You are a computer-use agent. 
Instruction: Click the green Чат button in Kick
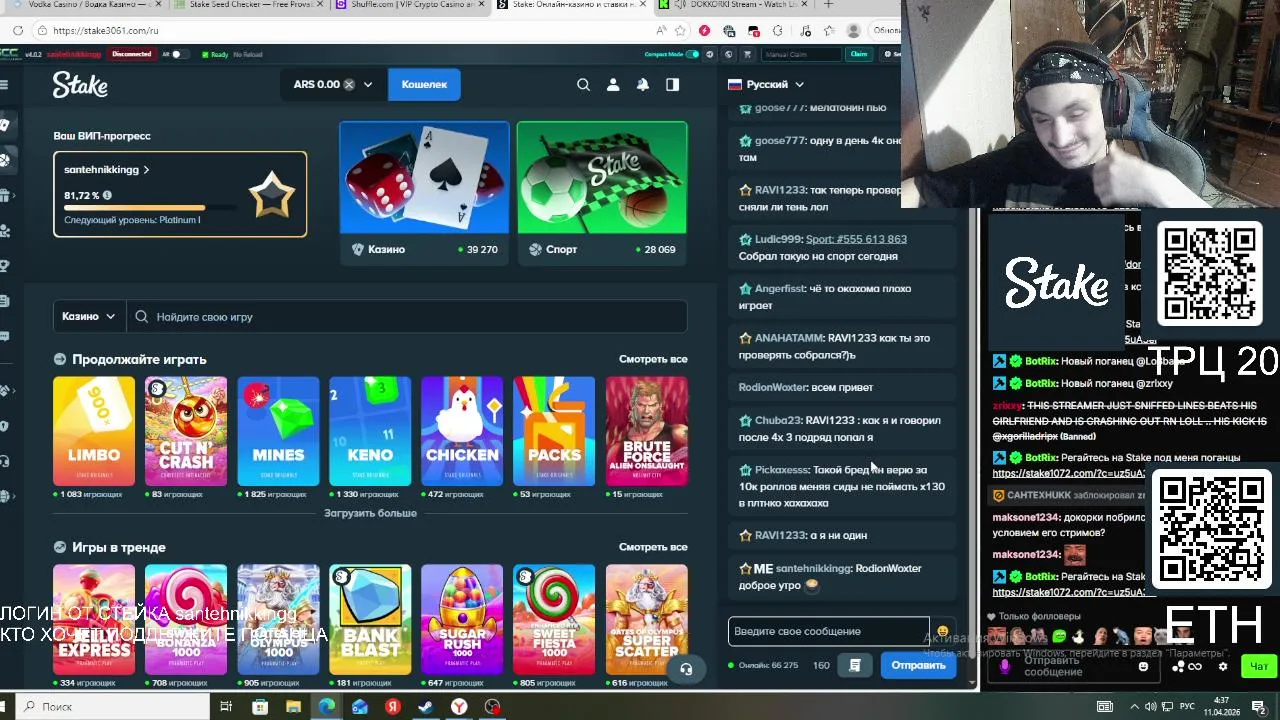(x=1258, y=667)
